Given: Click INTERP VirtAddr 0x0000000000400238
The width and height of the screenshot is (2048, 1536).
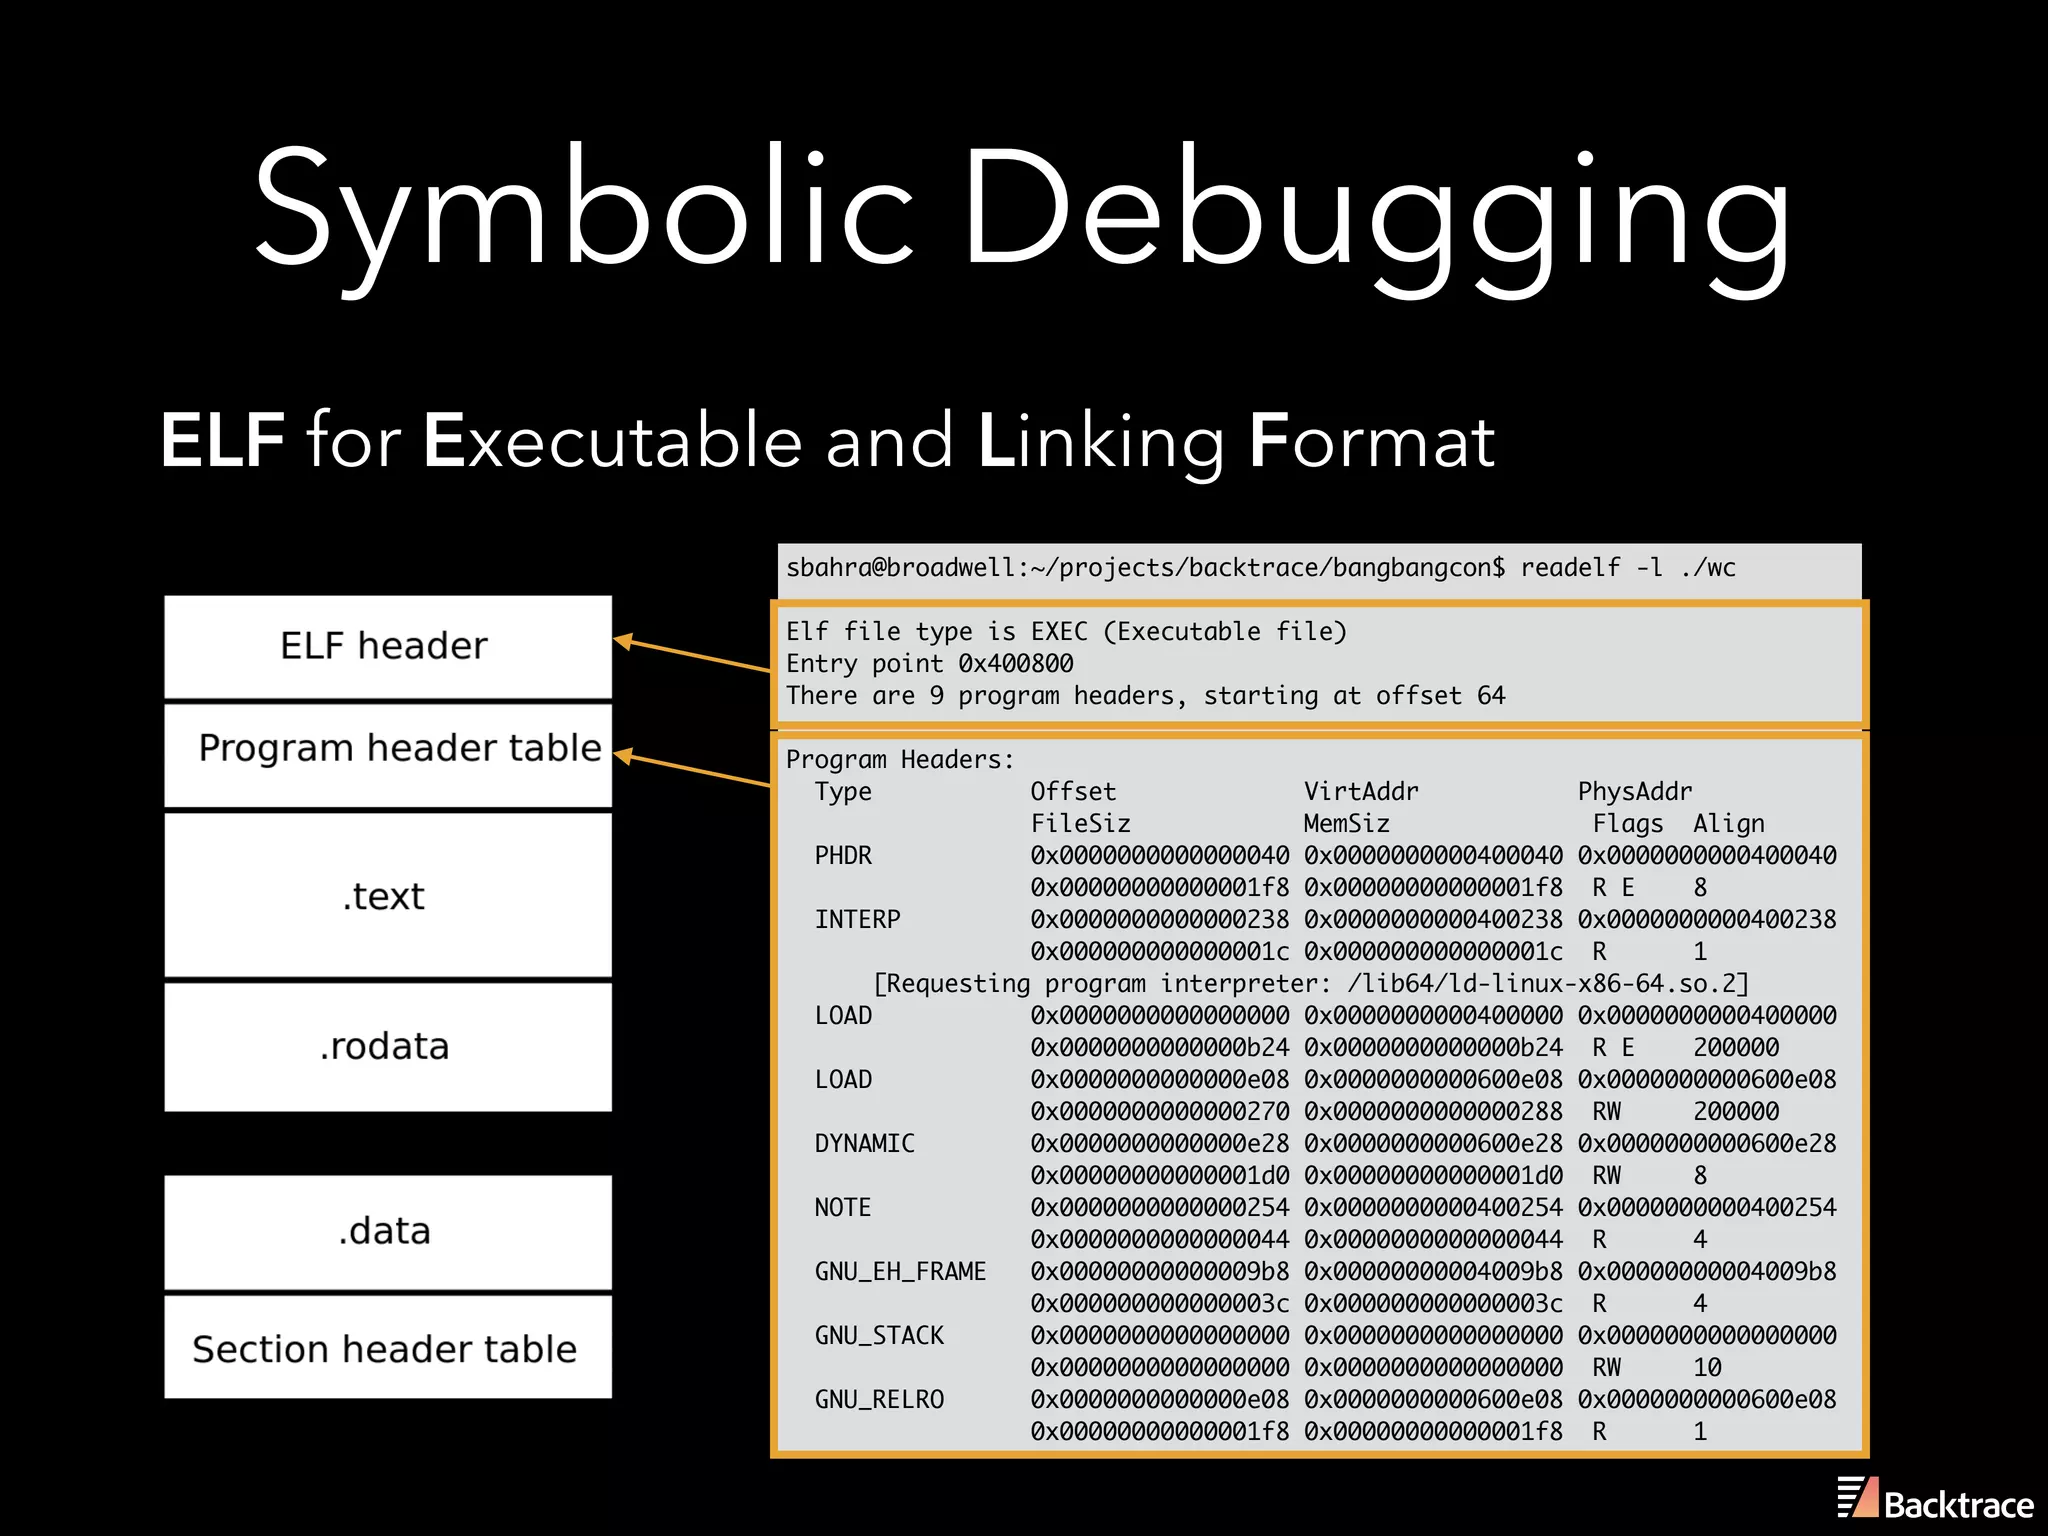Looking at the screenshot, I should (1433, 920).
